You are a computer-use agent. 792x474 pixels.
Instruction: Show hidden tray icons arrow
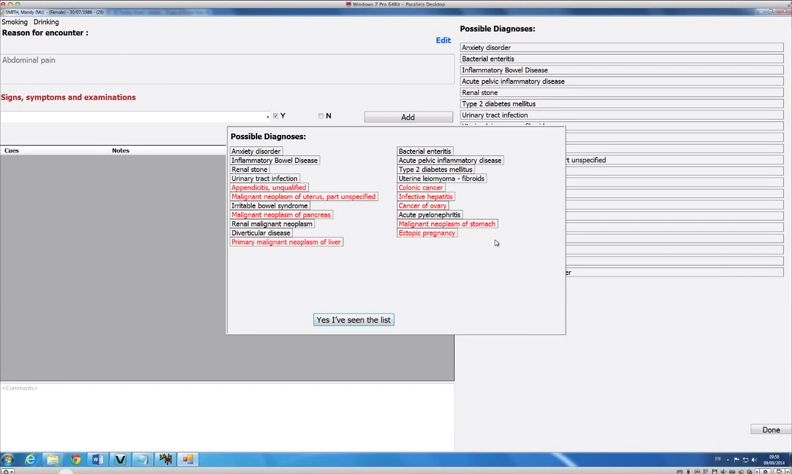point(727,460)
